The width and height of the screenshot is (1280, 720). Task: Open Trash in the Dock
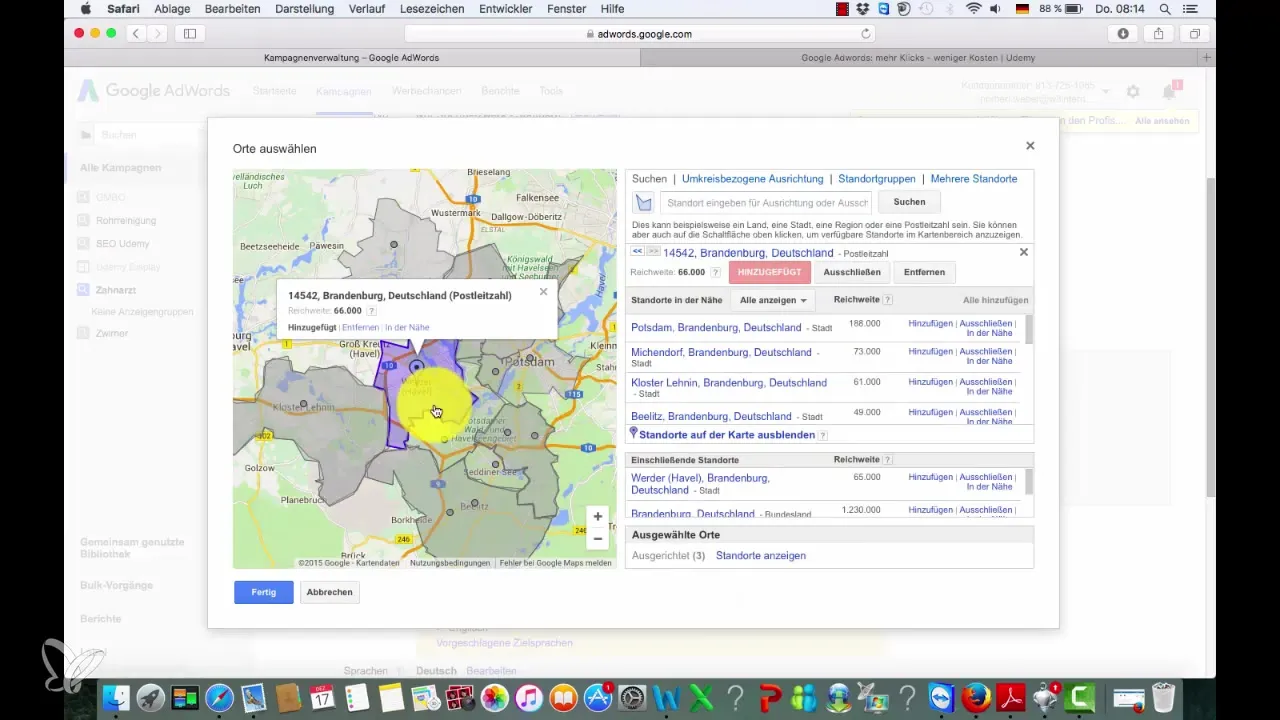tap(1163, 697)
